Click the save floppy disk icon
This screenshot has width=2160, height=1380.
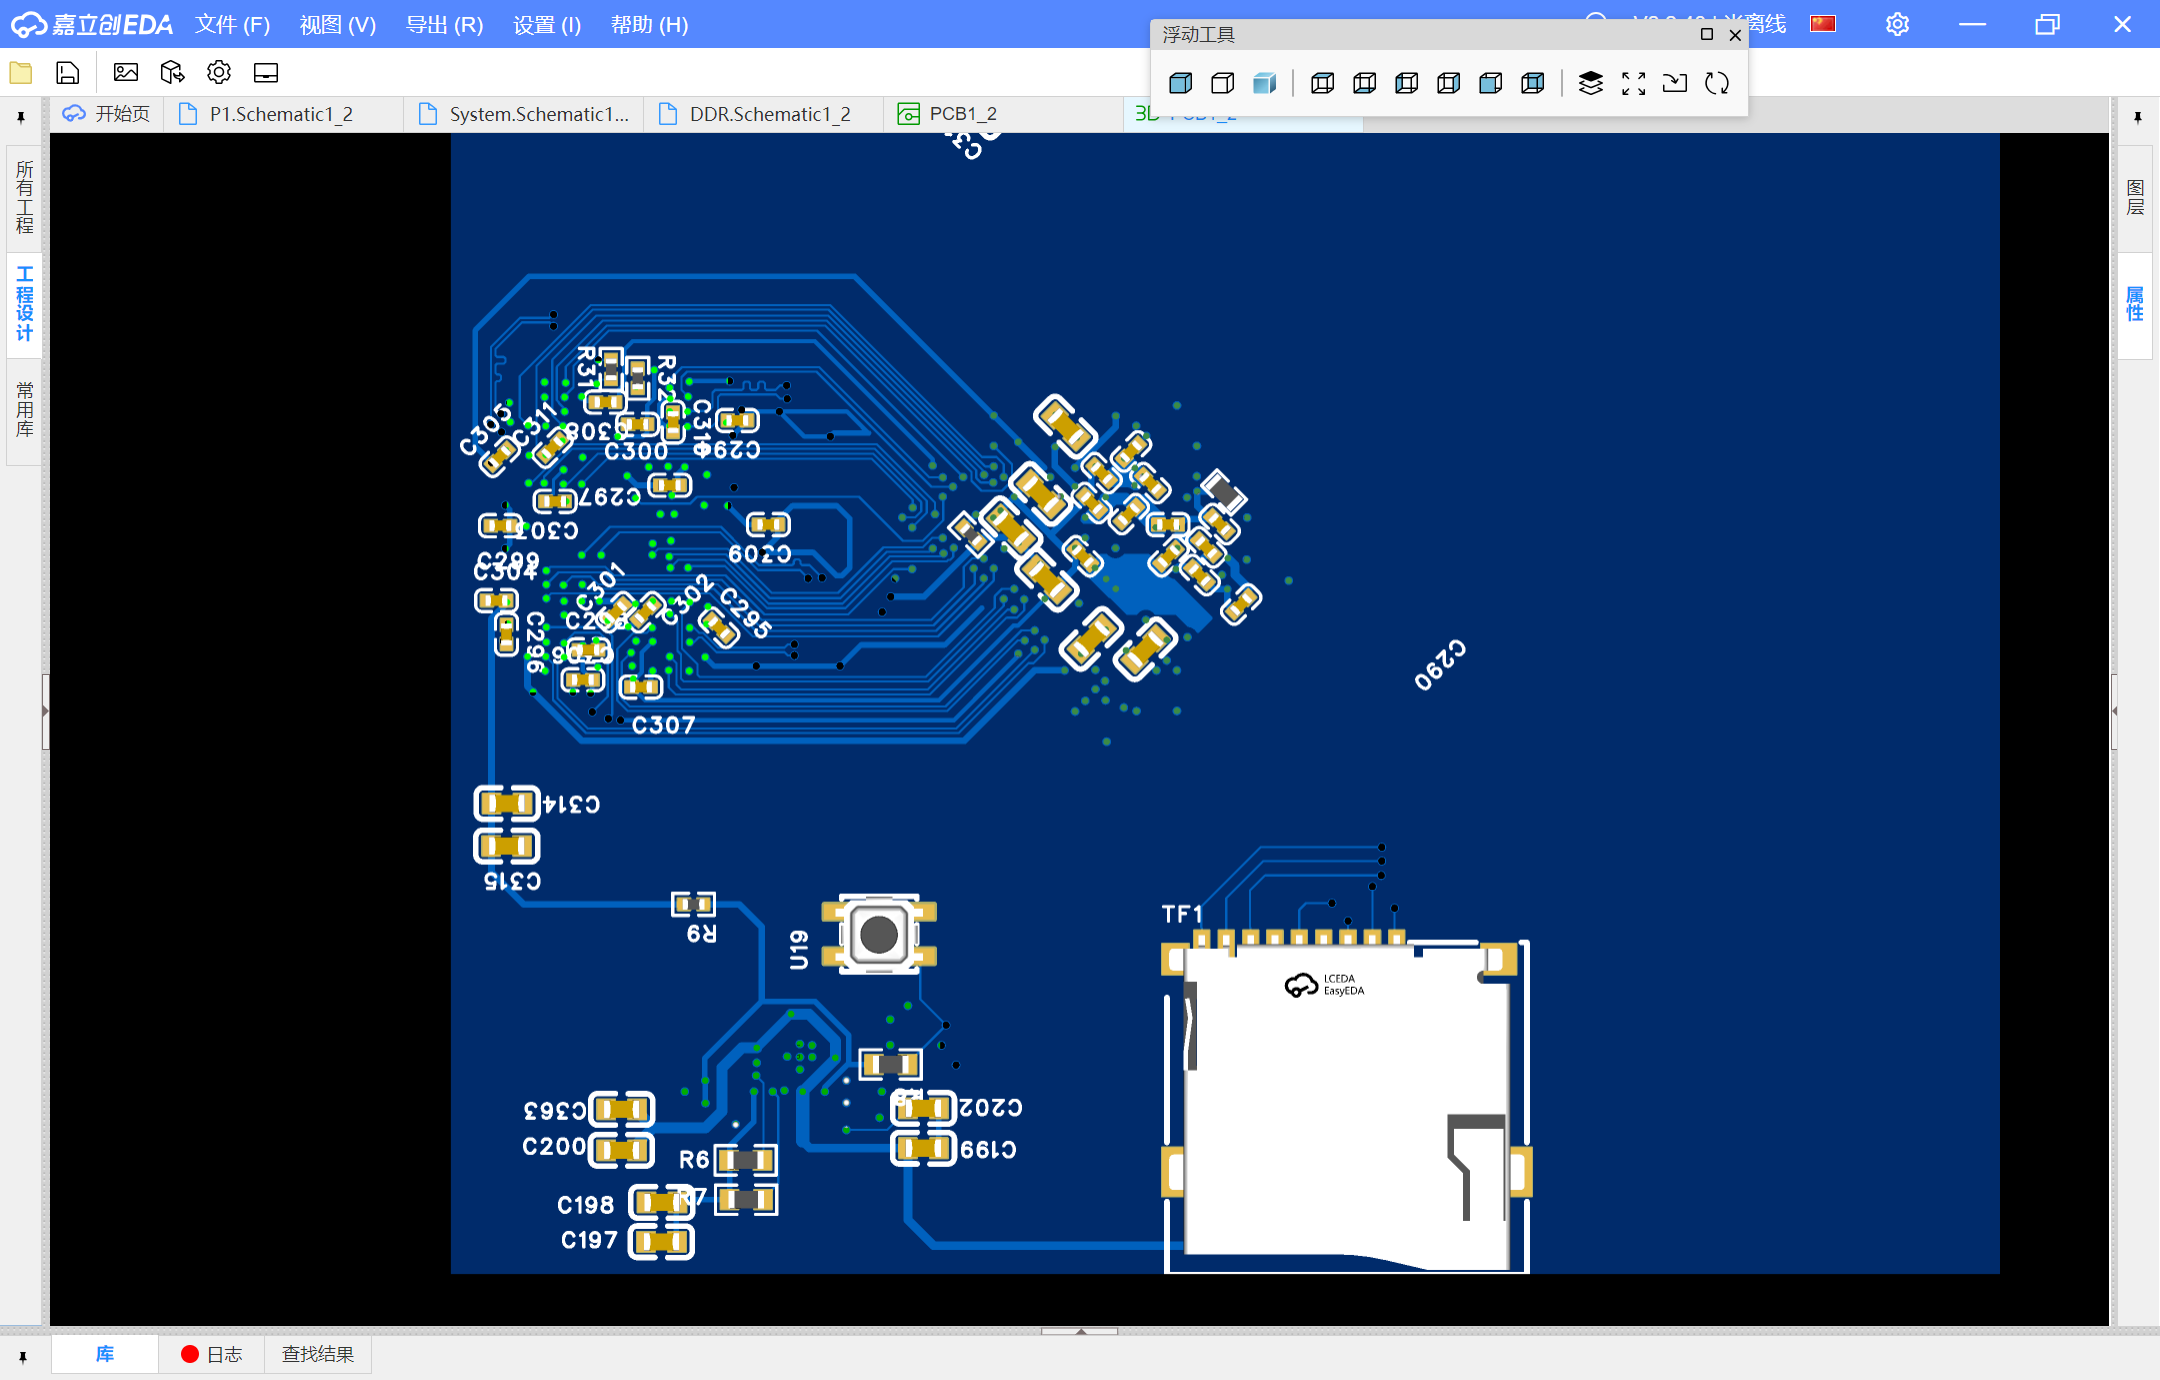[67, 72]
